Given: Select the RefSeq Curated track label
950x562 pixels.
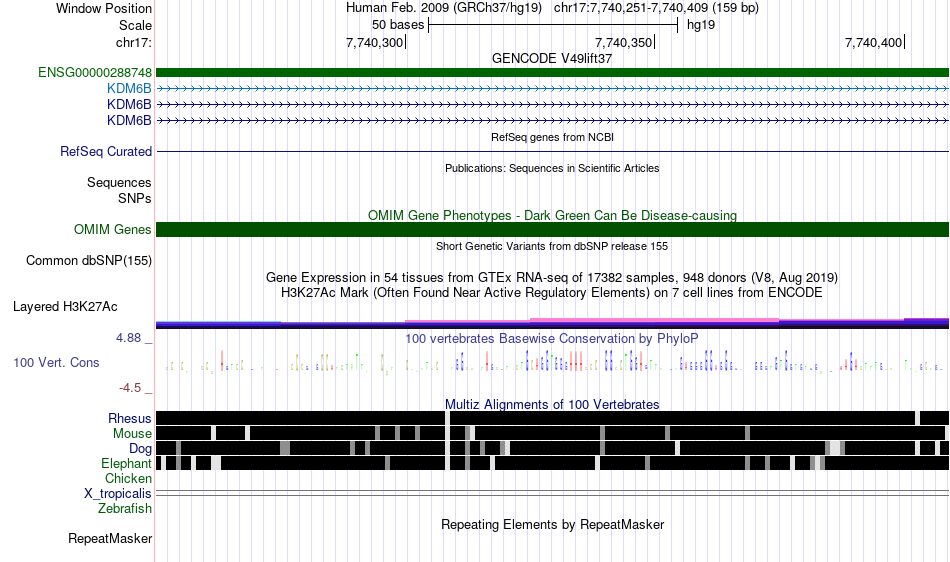Looking at the screenshot, I should (106, 151).
